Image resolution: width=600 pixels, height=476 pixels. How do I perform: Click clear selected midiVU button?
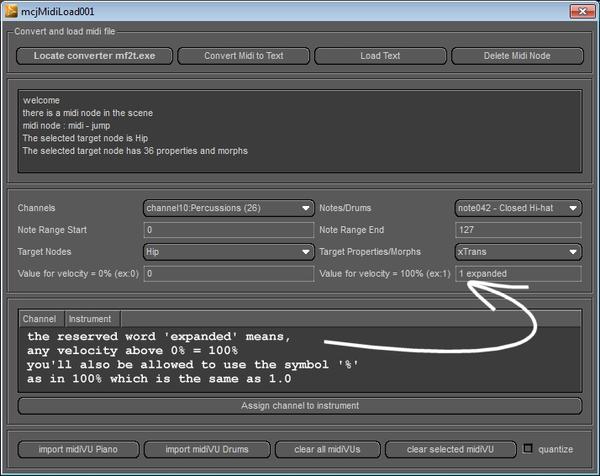tap(450, 449)
